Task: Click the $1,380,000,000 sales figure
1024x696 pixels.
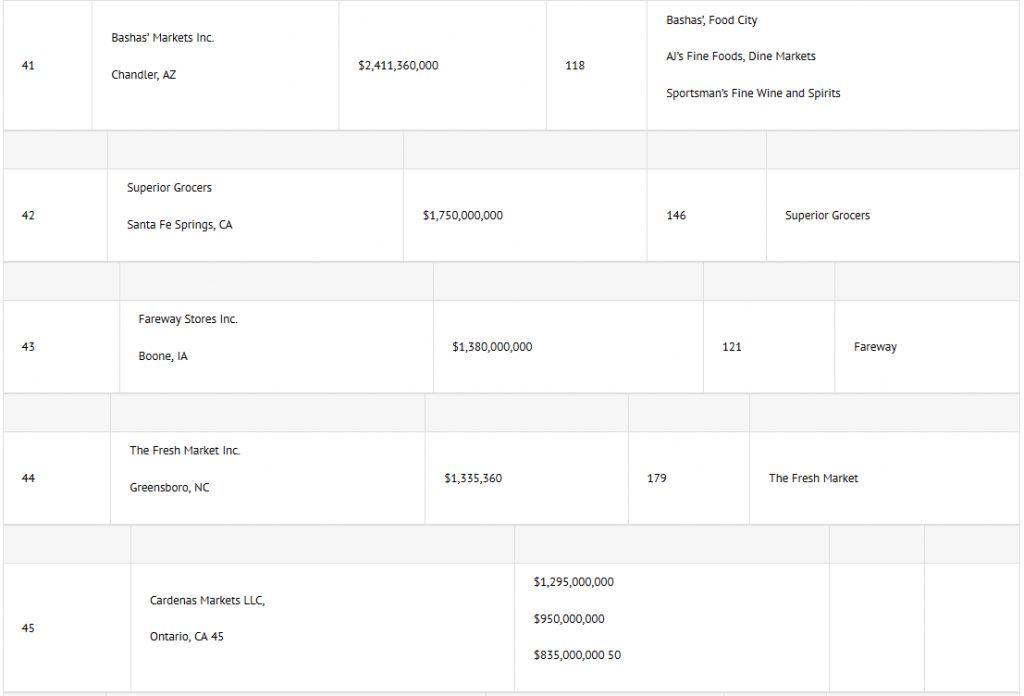Action: click(492, 348)
